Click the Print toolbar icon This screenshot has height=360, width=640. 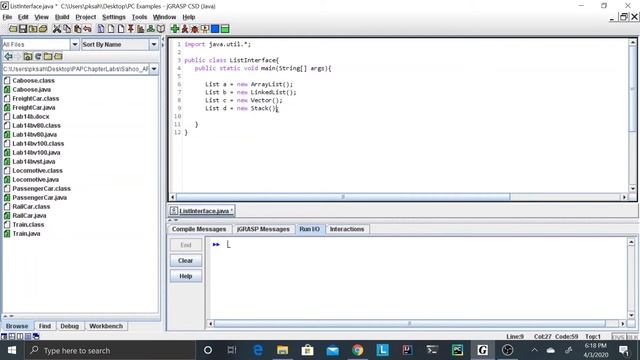[x=42, y=29]
